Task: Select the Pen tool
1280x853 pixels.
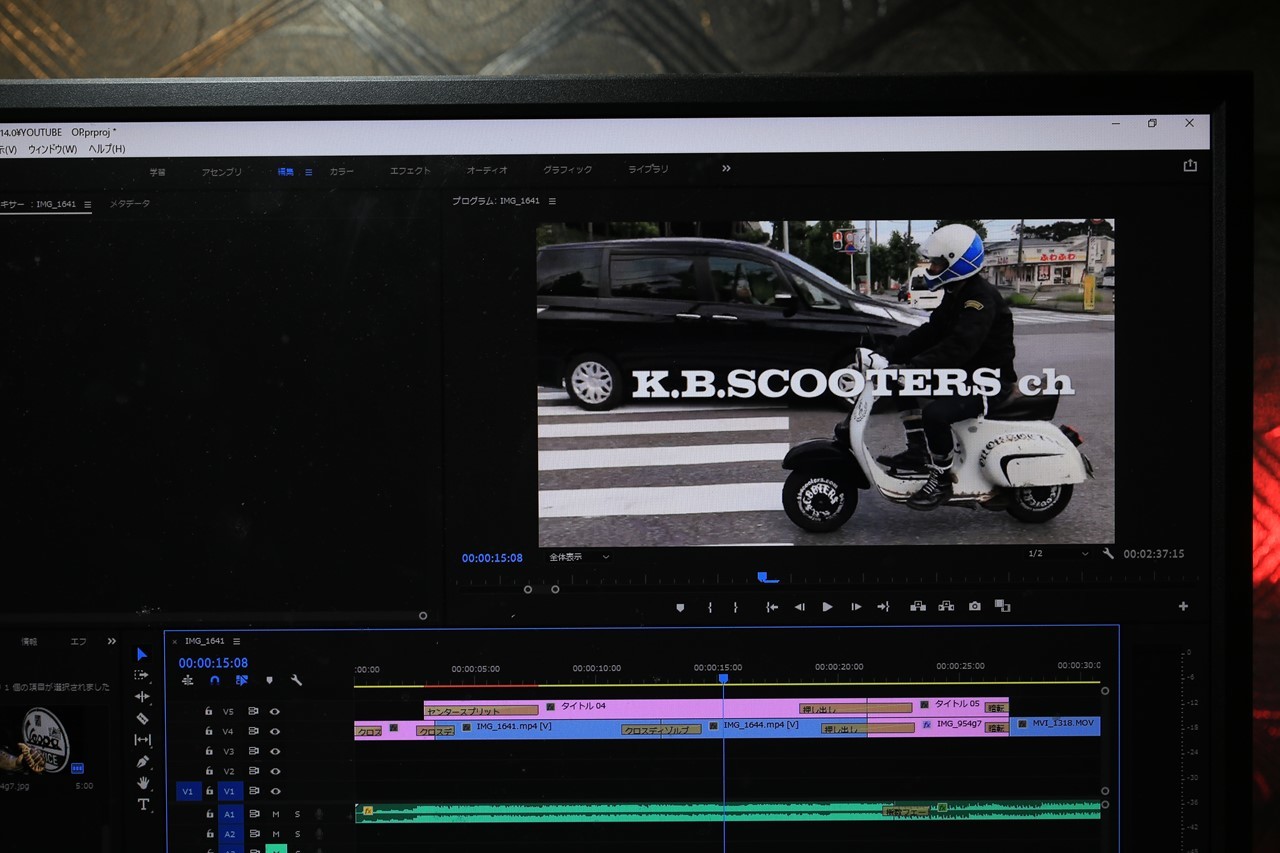Action: 142,761
